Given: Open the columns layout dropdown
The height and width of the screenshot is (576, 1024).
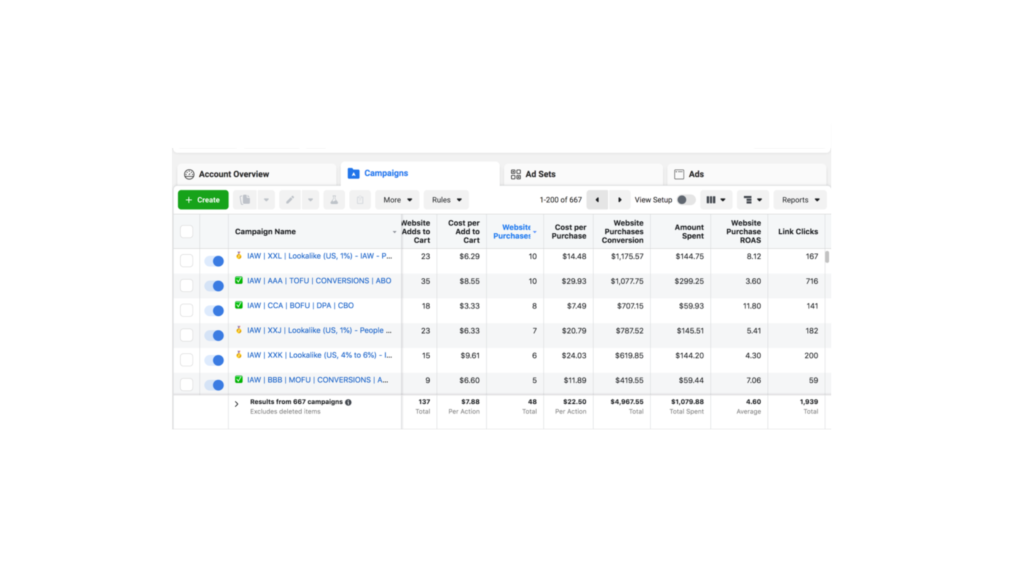Looking at the screenshot, I should pos(716,200).
